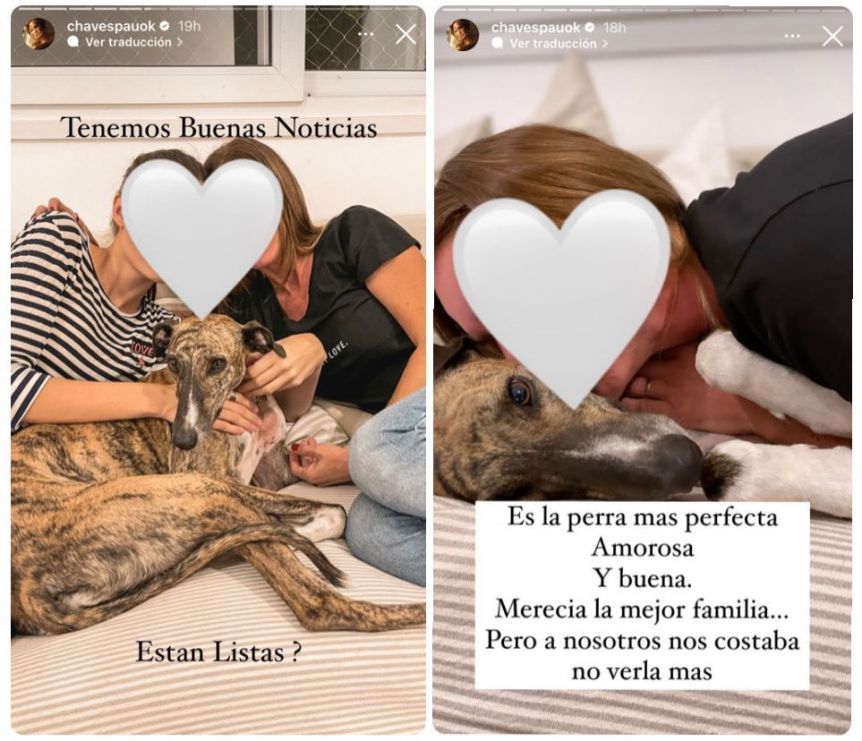The width and height of the screenshot is (862, 741).
Task: Open three-dots options on right story
Action: [x=792, y=36]
